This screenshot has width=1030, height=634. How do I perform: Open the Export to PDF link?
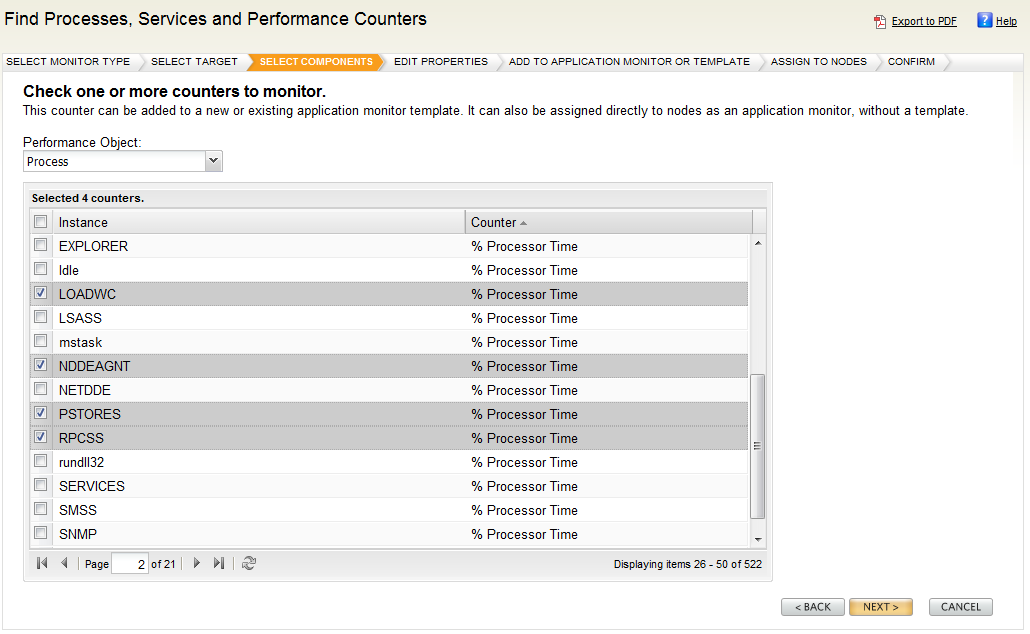point(924,21)
